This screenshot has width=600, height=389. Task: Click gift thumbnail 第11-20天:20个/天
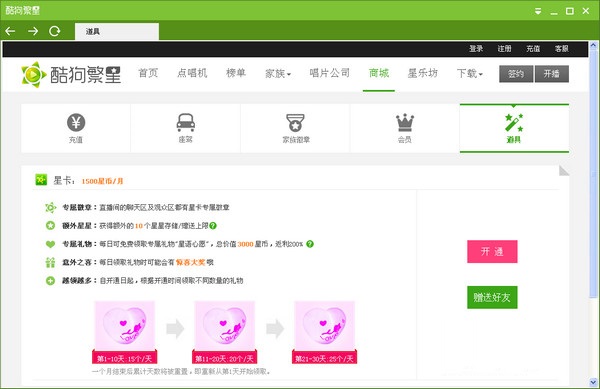(225, 332)
